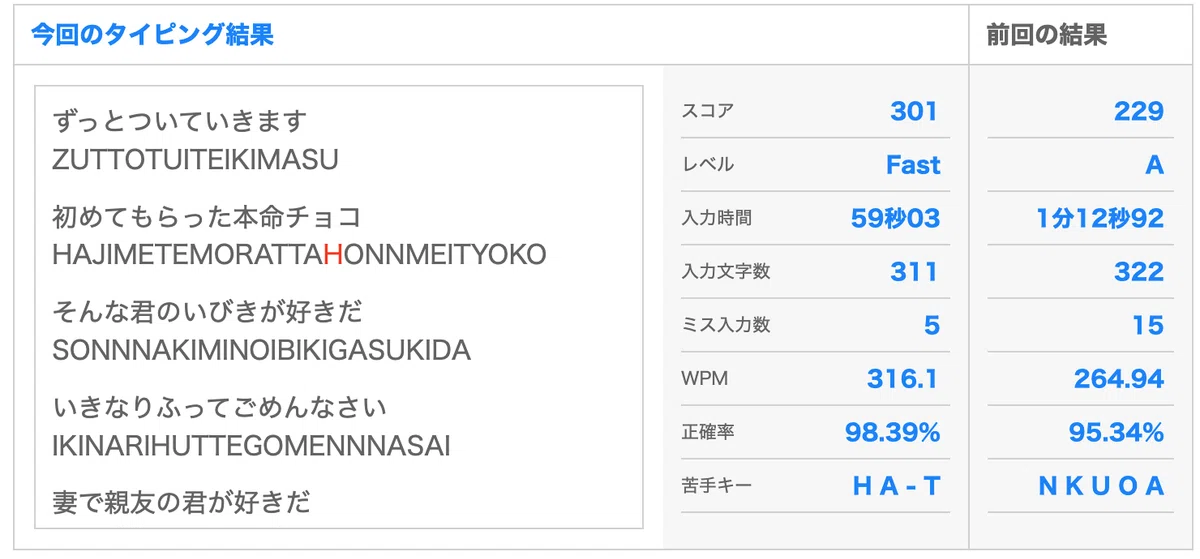
Task: Click the IKINARIHUTTEGOMENNNASAI romaji line
Action: pyautogui.click(x=251, y=445)
